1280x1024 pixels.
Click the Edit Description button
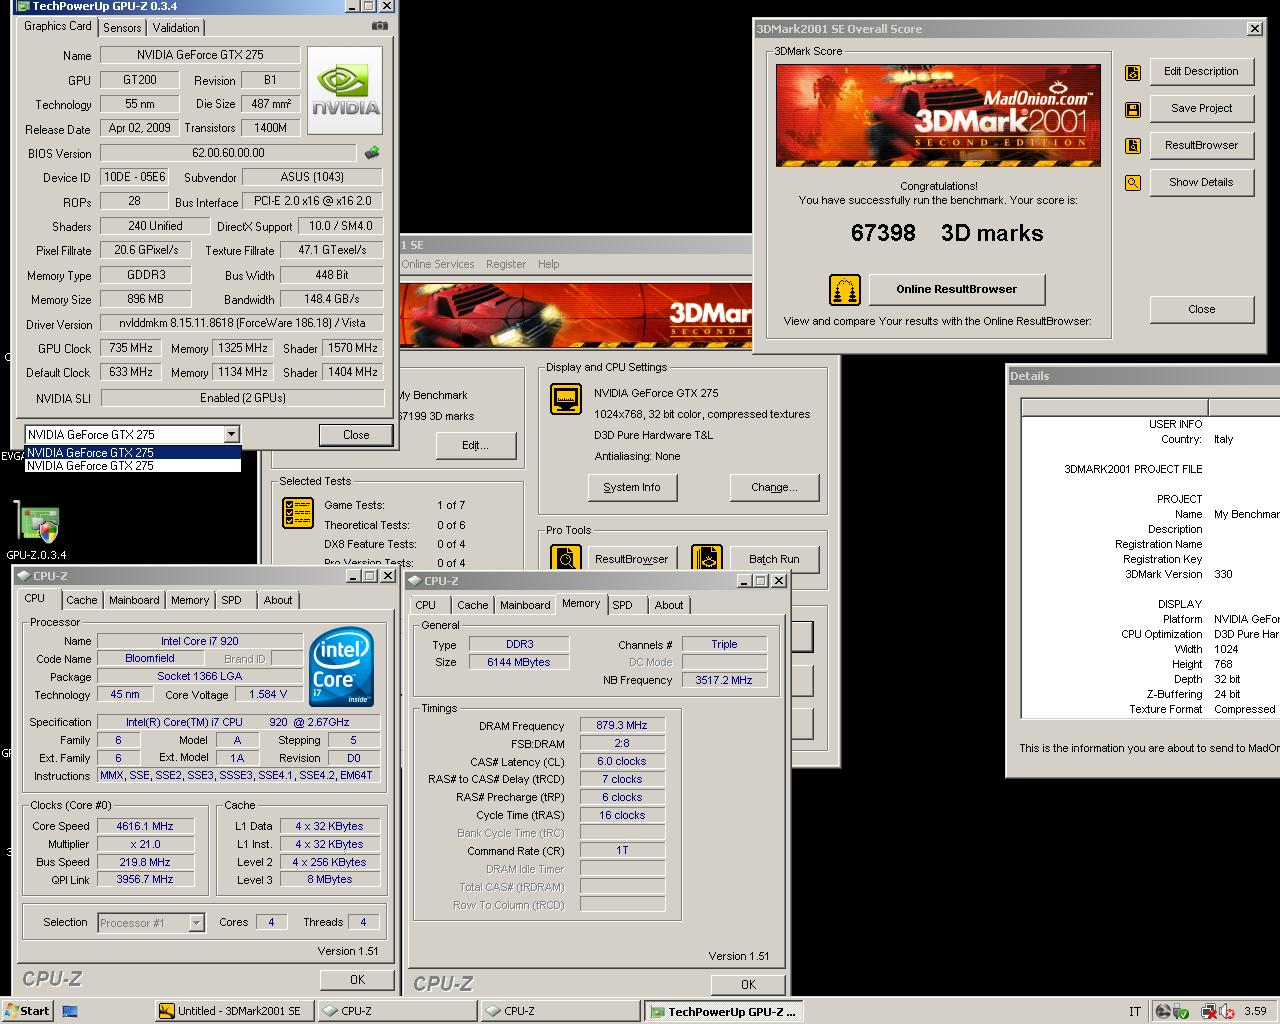click(x=1201, y=72)
